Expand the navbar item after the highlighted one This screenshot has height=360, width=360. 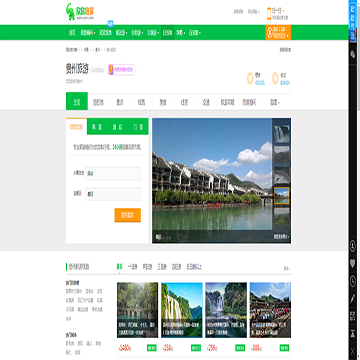[x=181, y=33]
